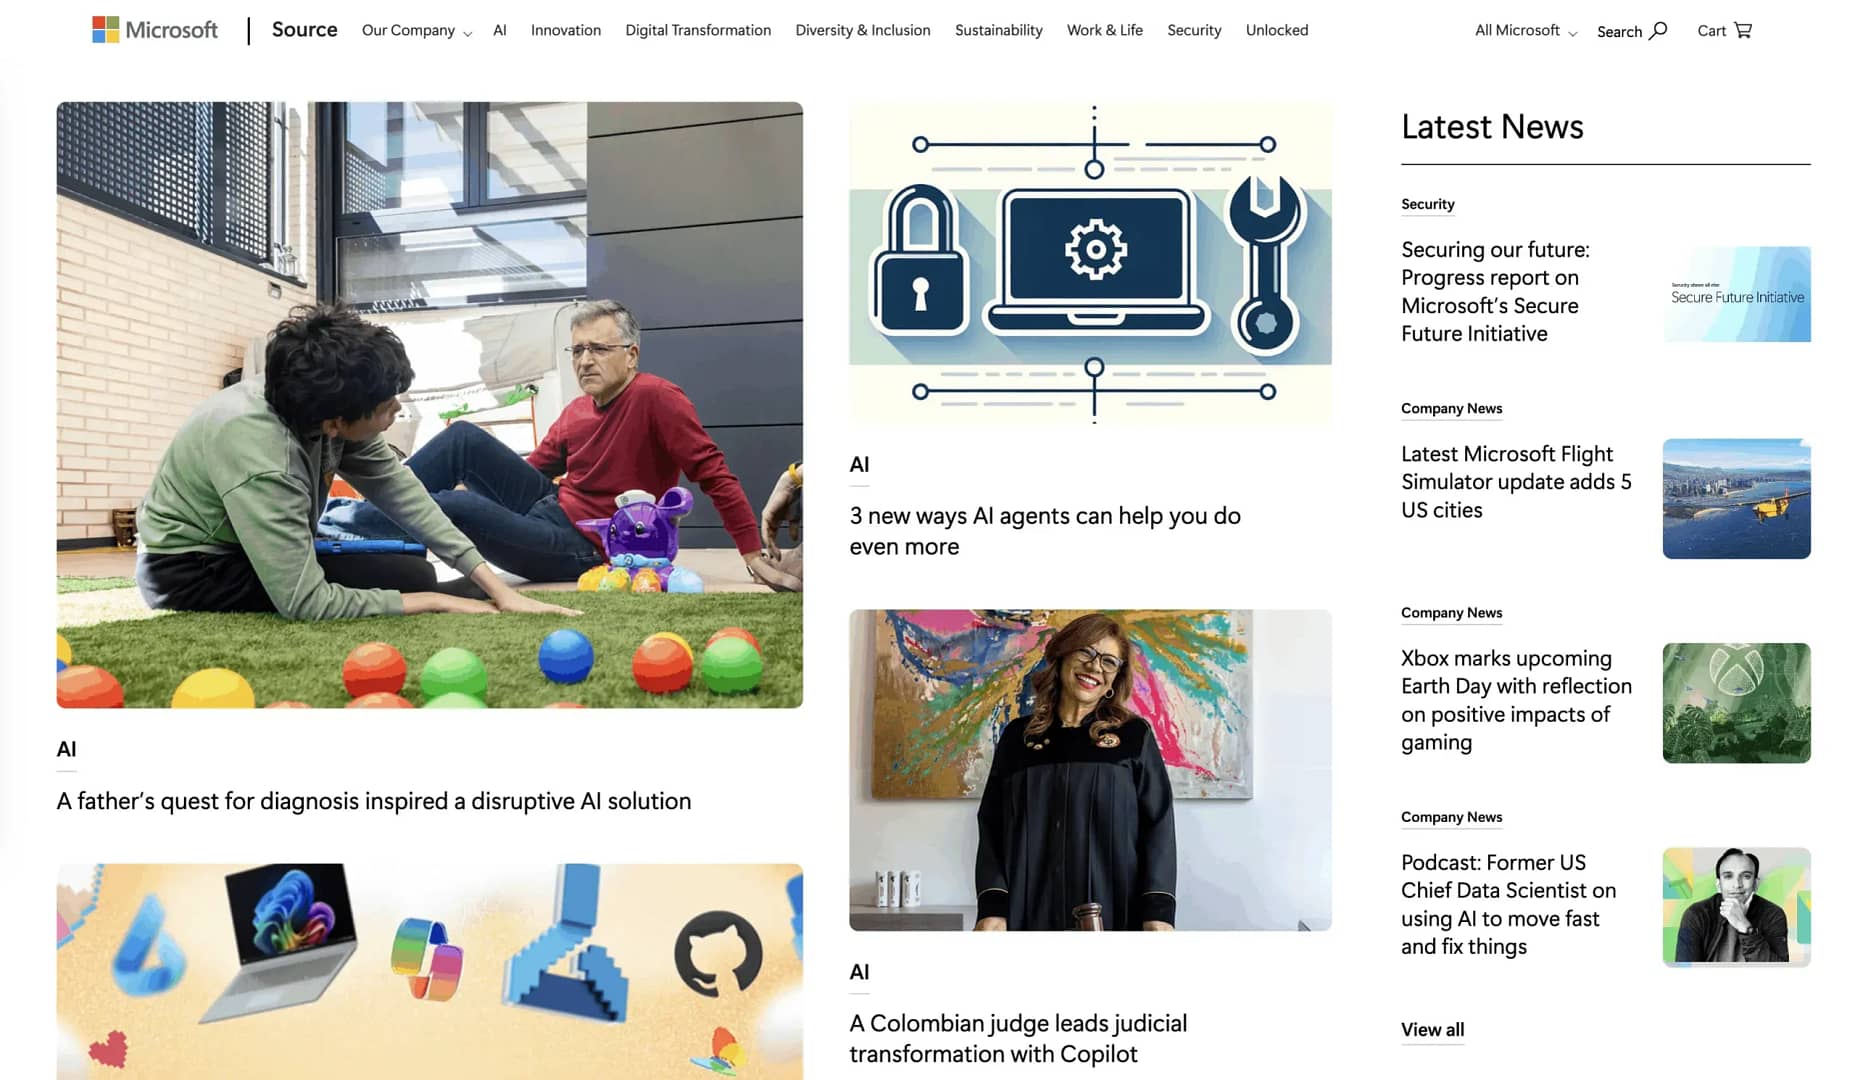Open the podcast portrait thumbnail
Screen dimensions: 1855x1080
pyautogui.click(x=1736, y=907)
